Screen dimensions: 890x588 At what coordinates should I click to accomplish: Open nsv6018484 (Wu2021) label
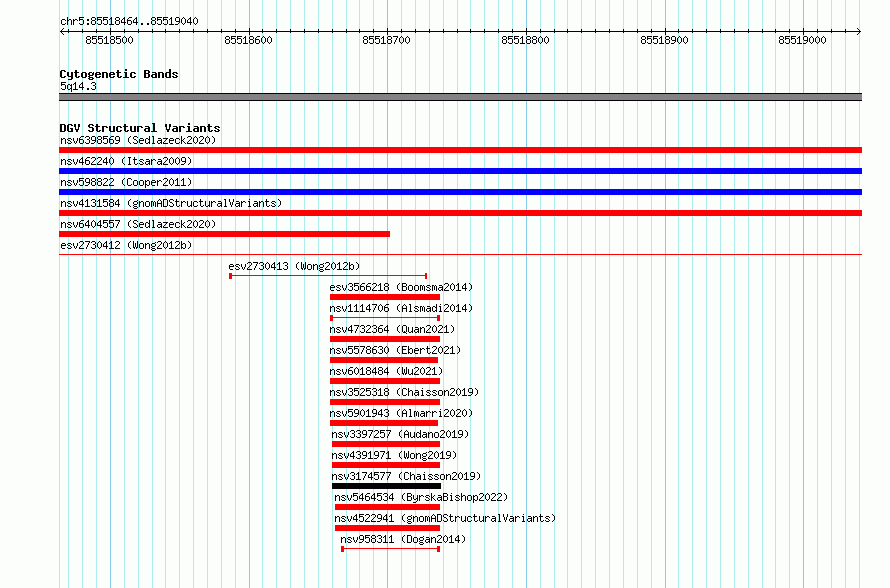[386, 371]
